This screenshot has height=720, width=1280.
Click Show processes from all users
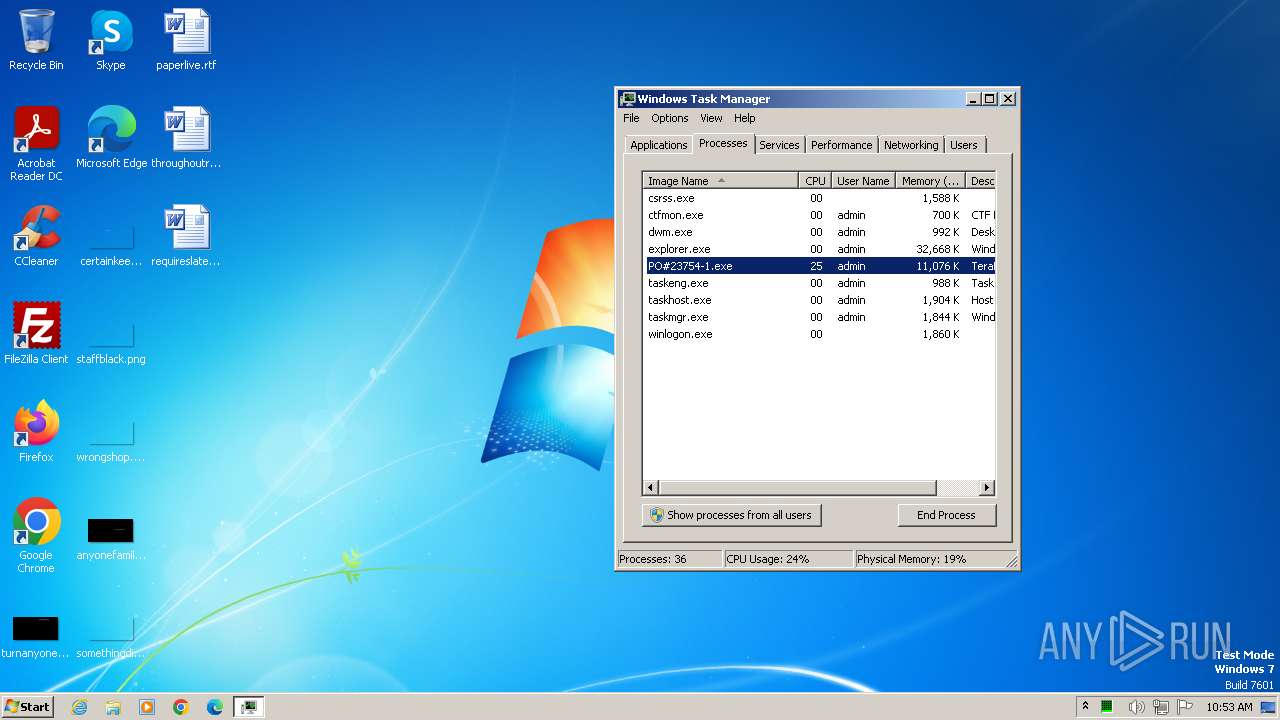(732, 515)
